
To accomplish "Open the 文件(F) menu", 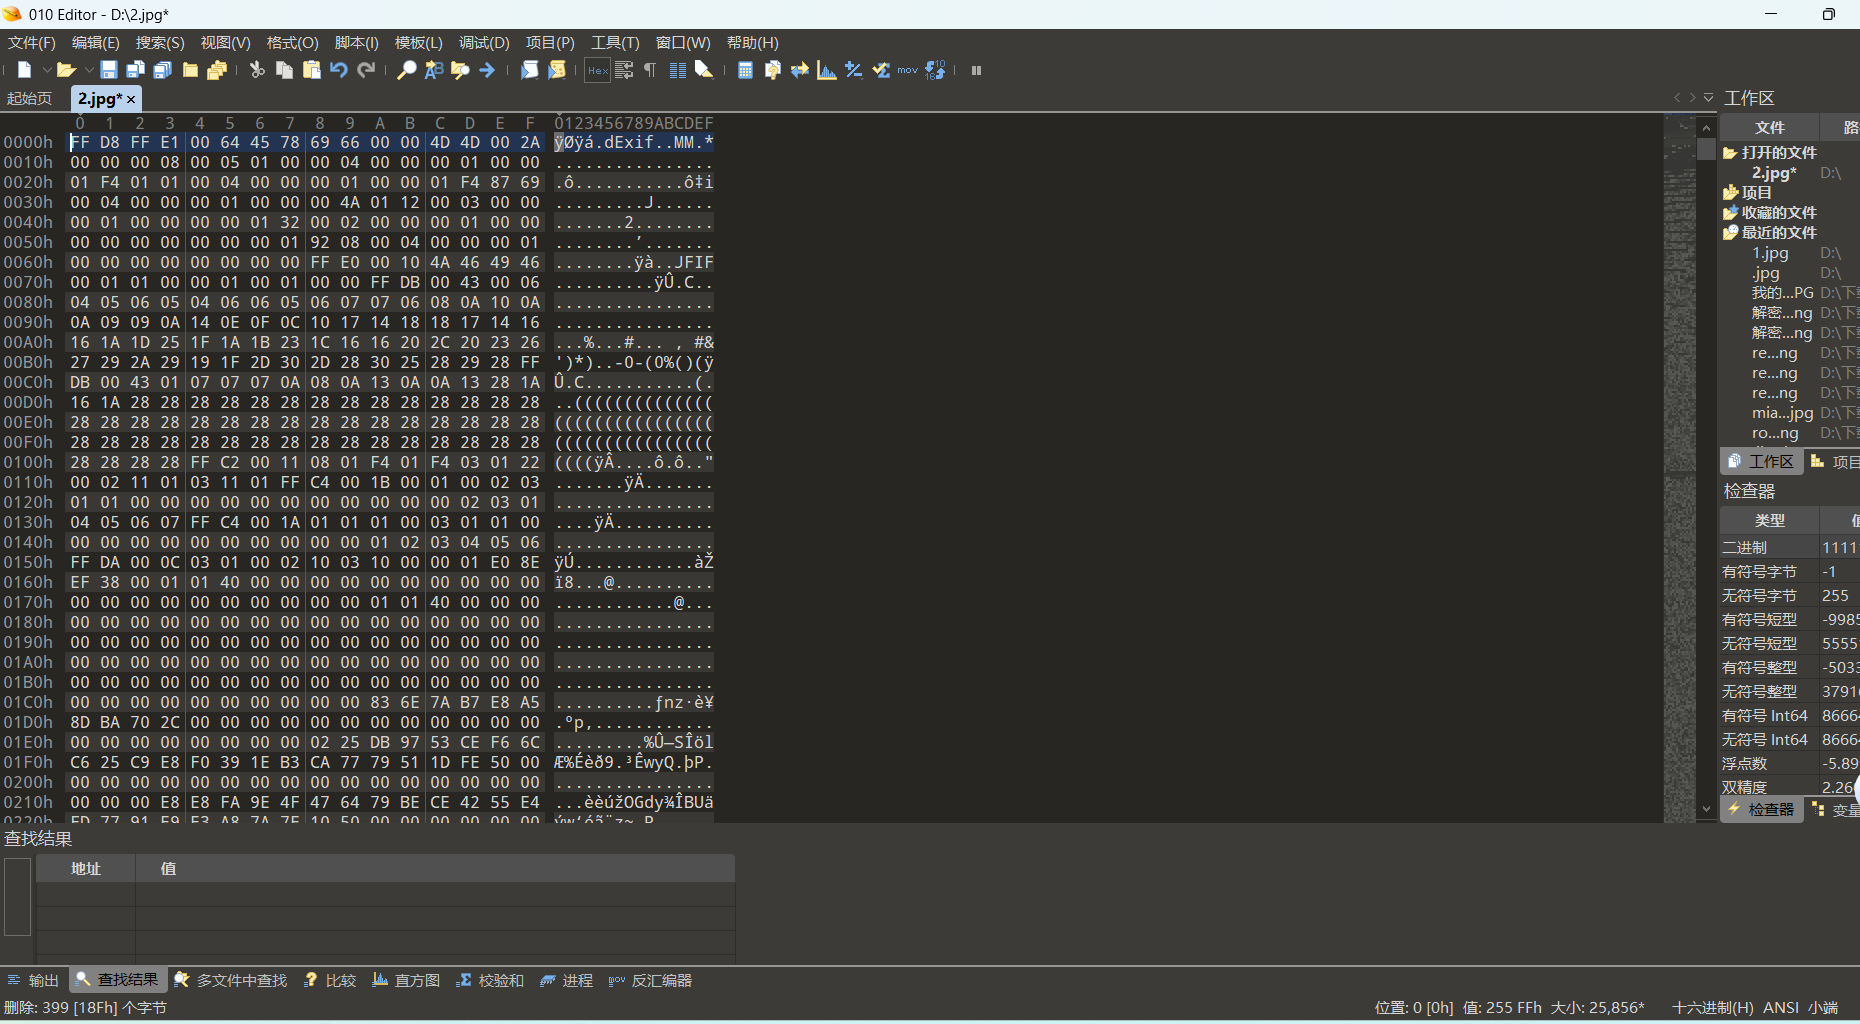I will (x=32, y=42).
